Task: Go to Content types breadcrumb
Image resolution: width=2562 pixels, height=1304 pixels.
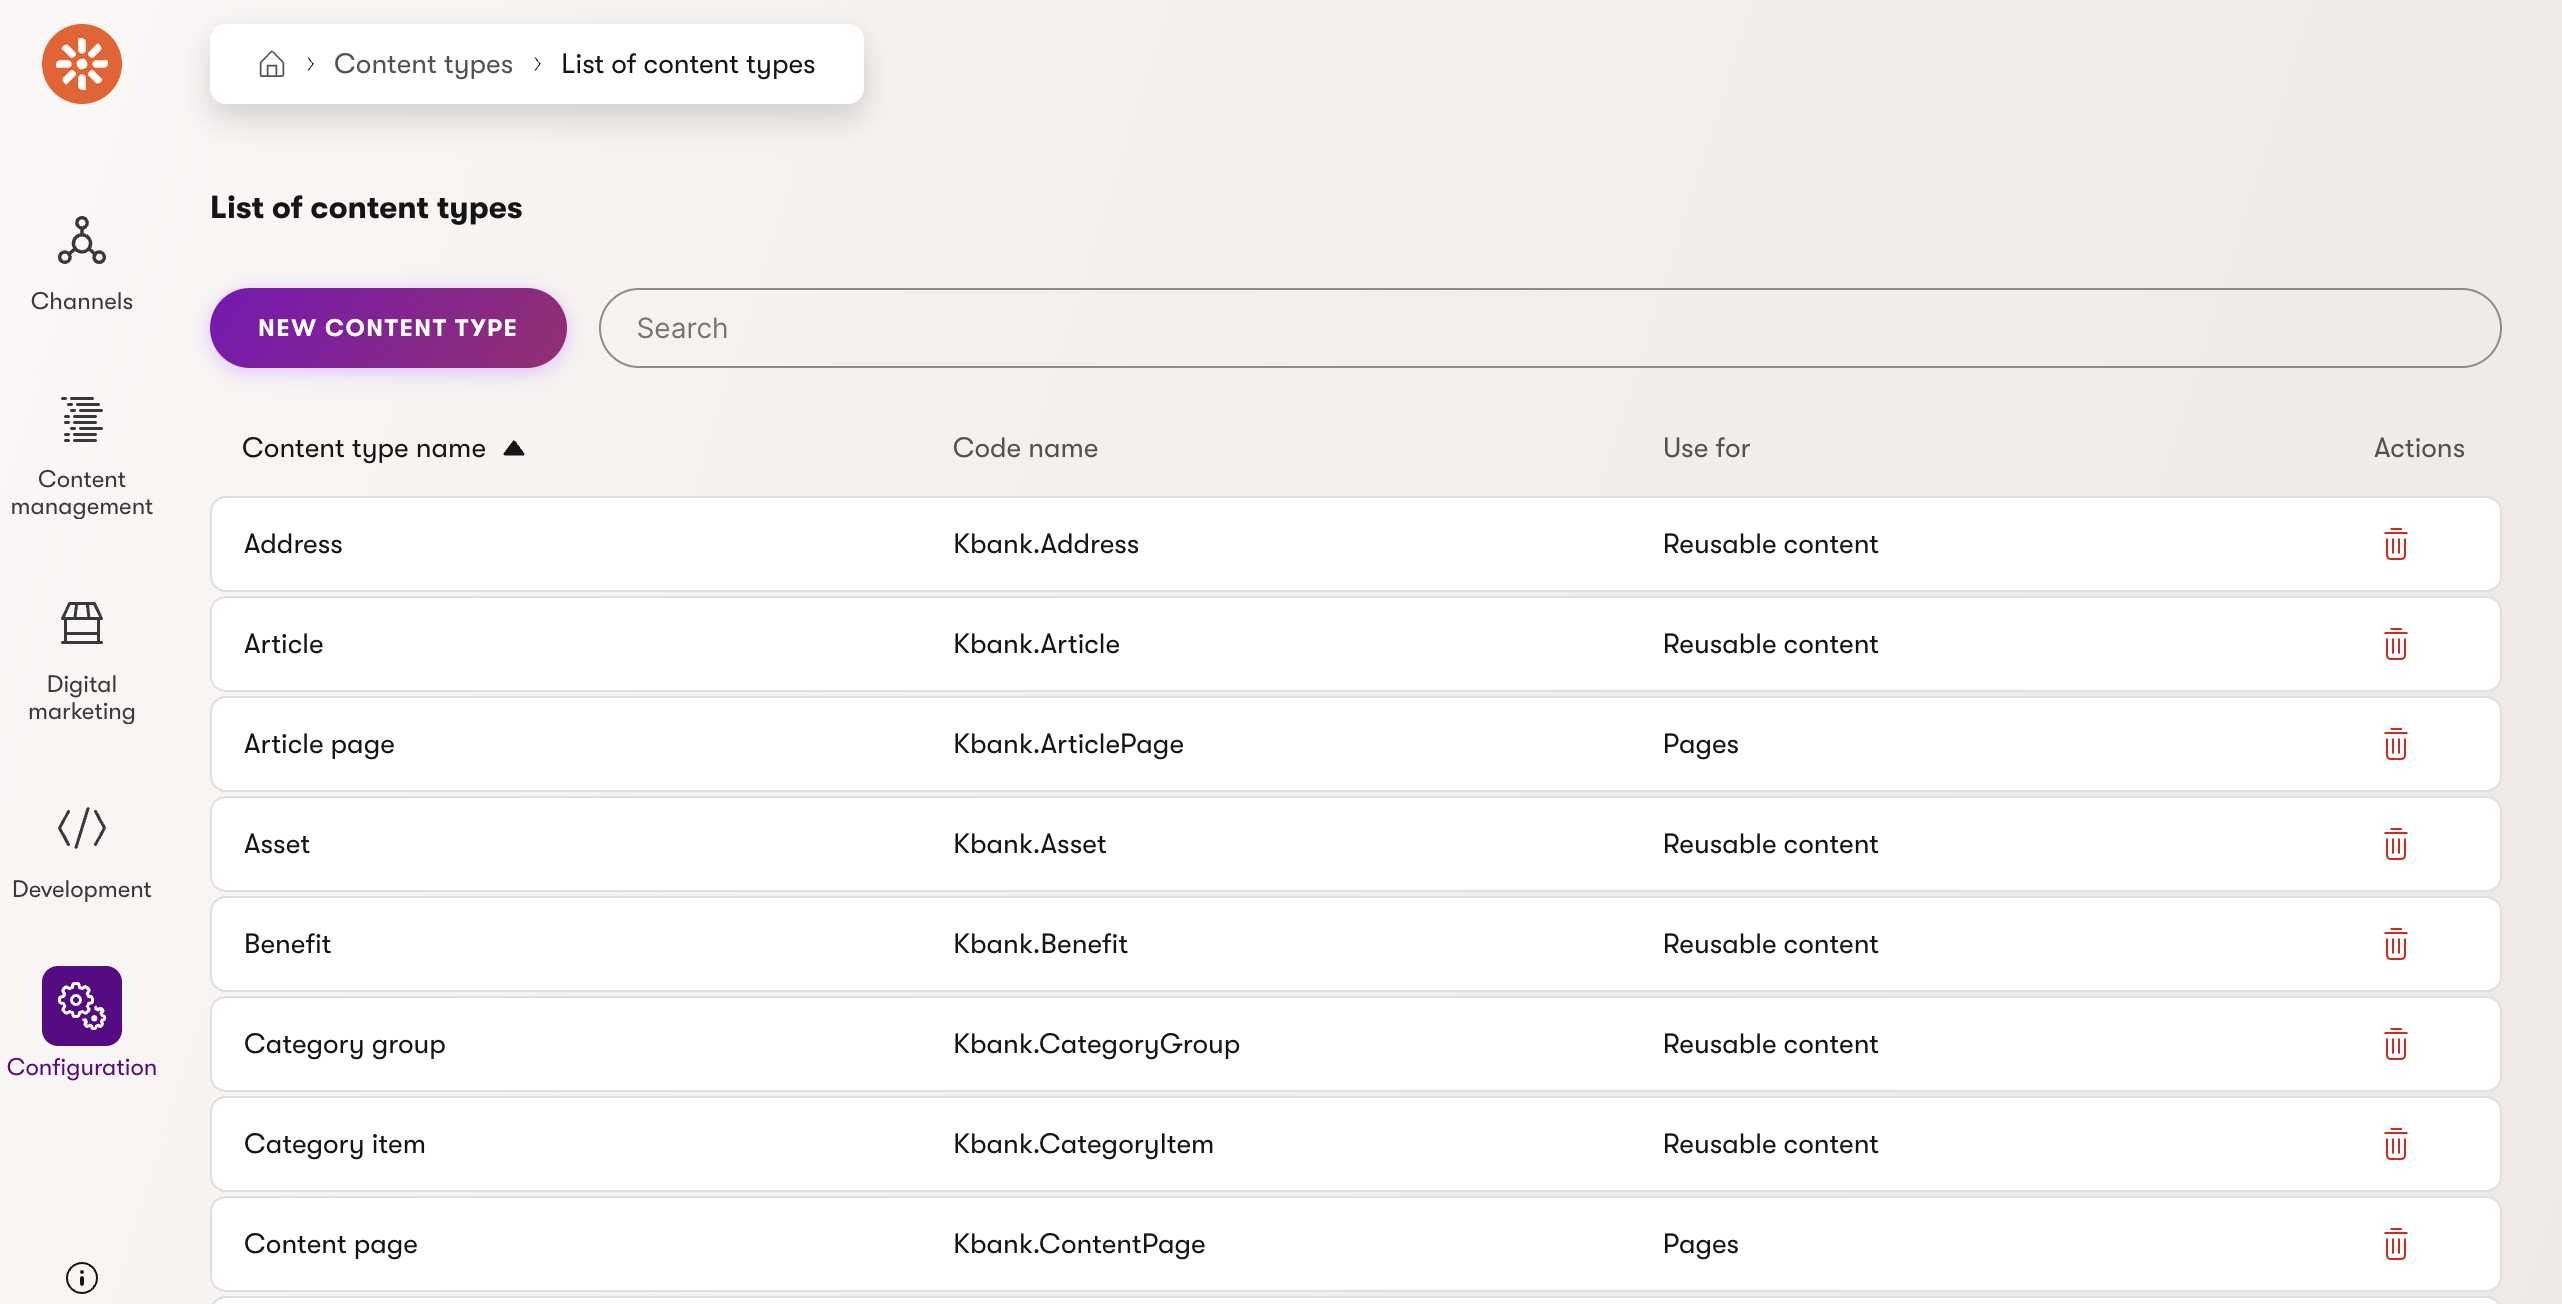Action: 422,64
